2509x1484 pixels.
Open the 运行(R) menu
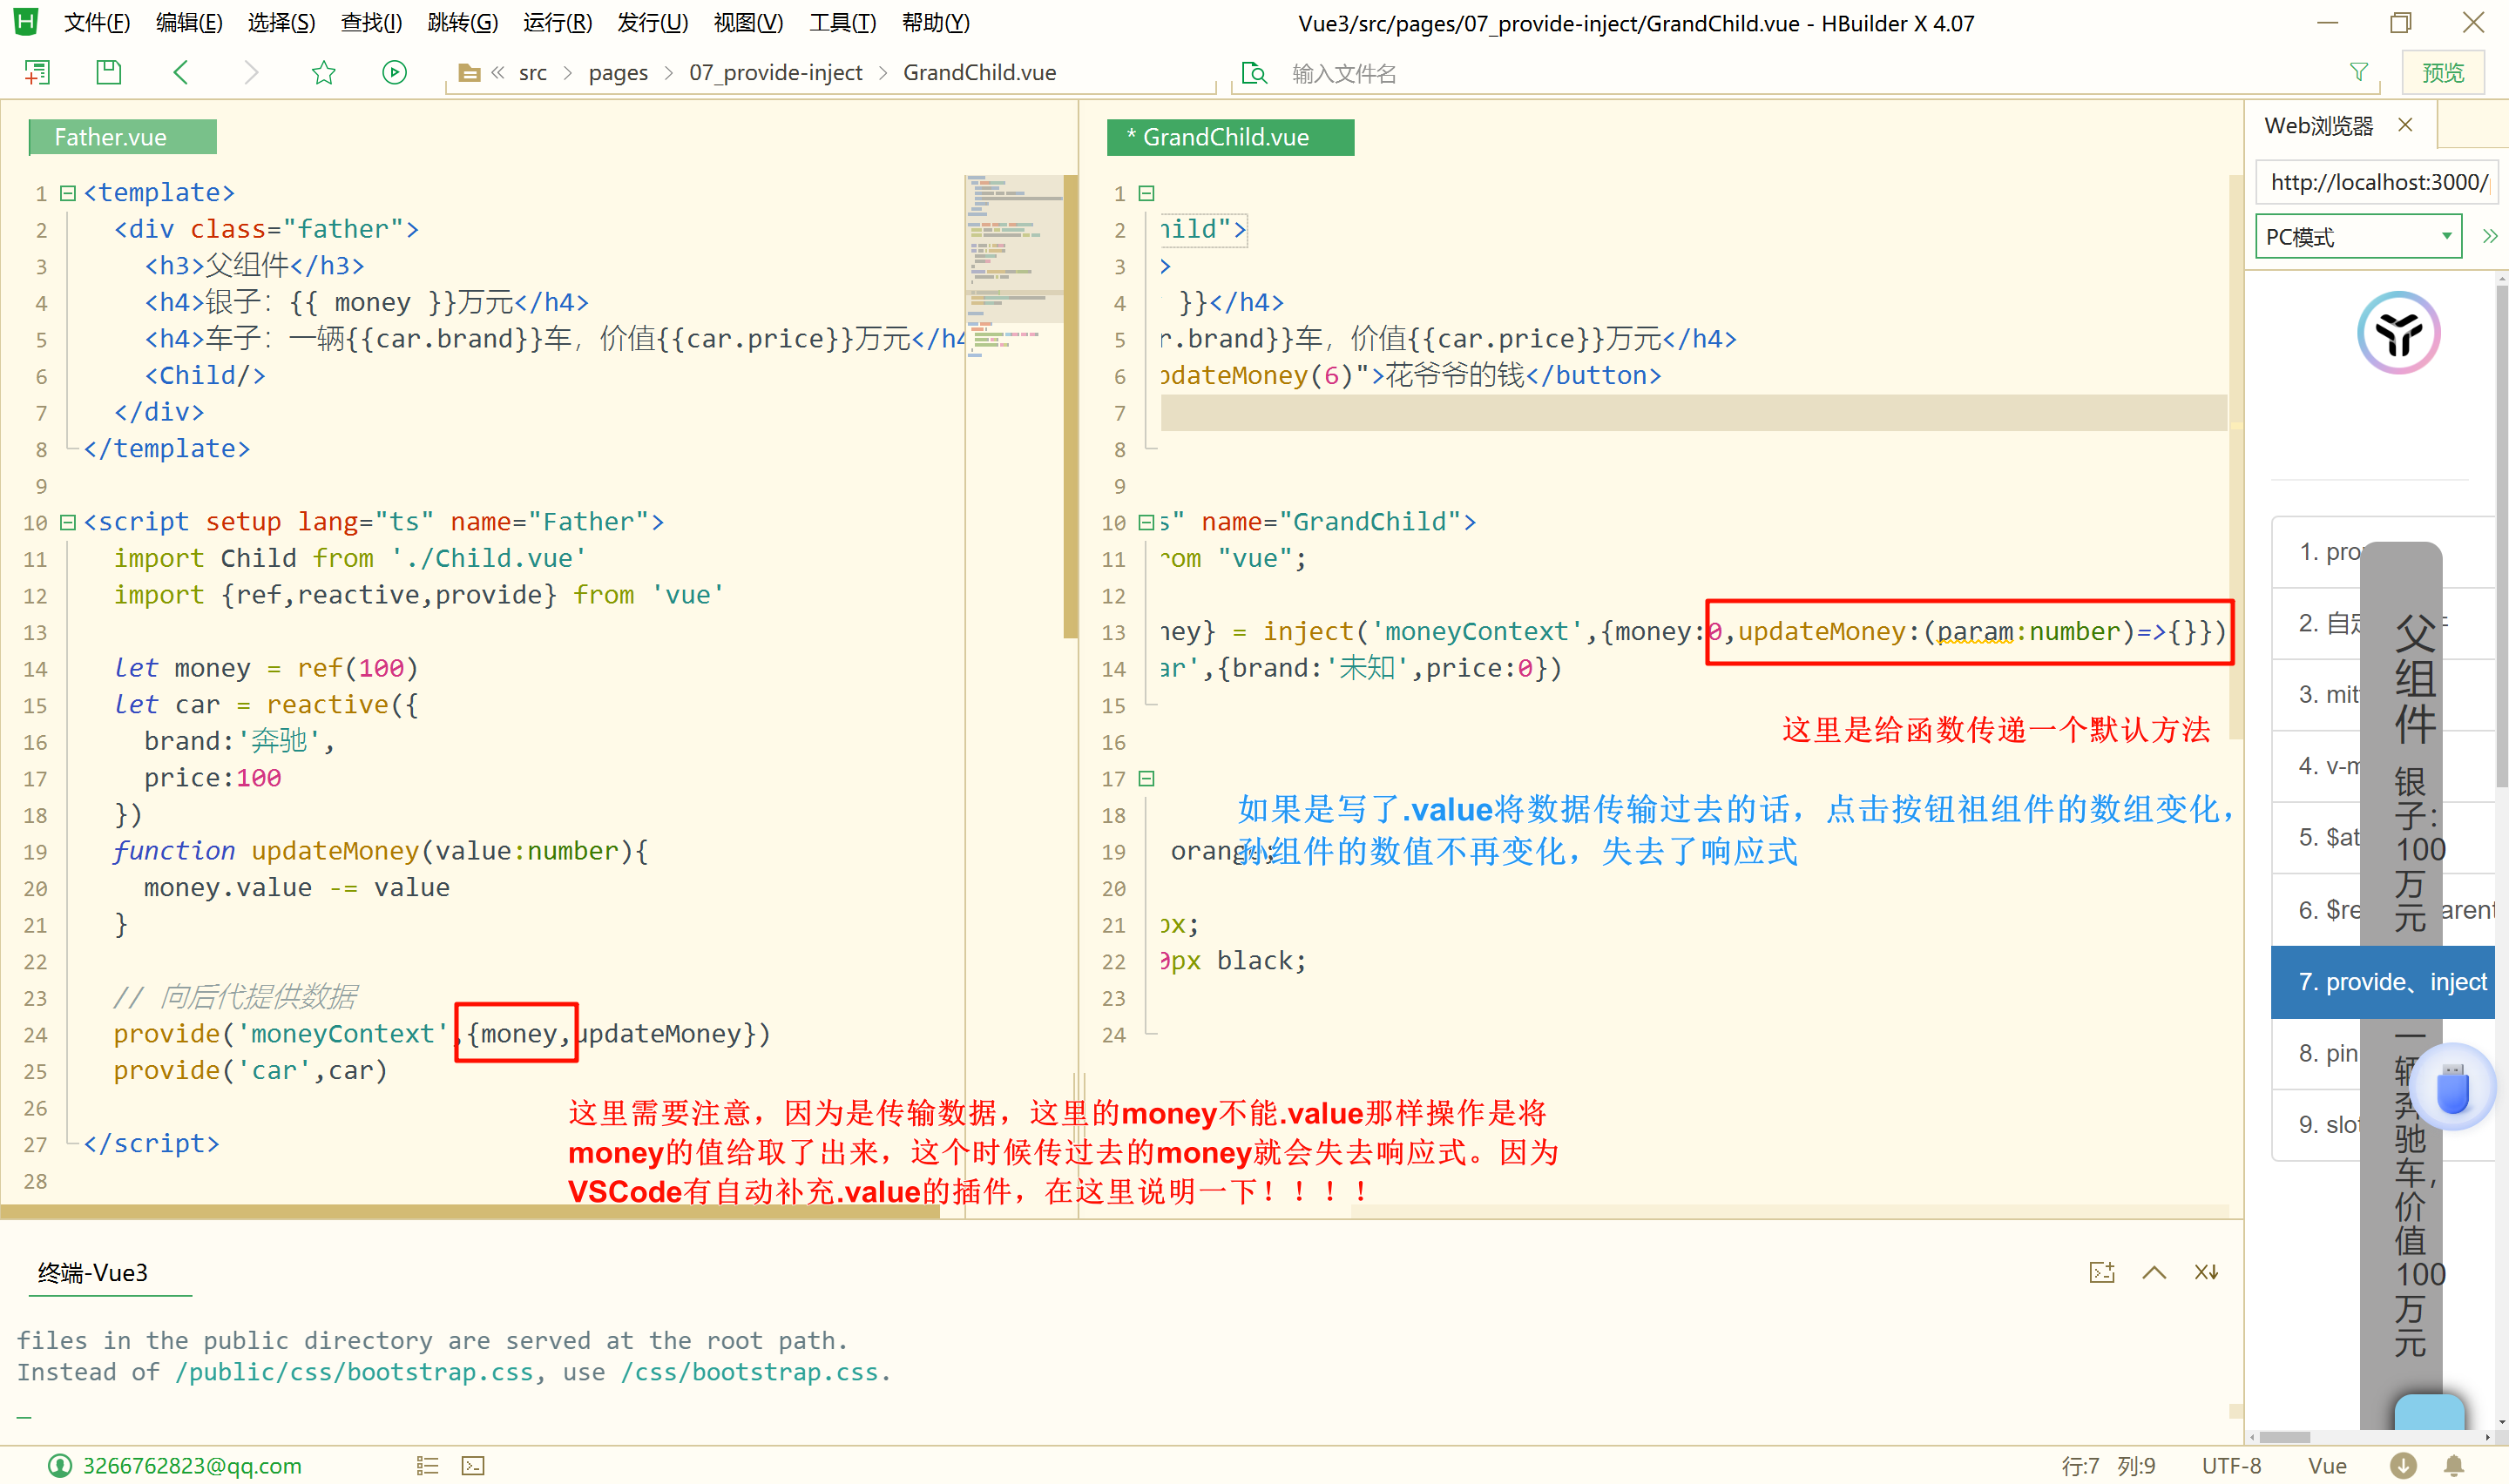point(557,22)
